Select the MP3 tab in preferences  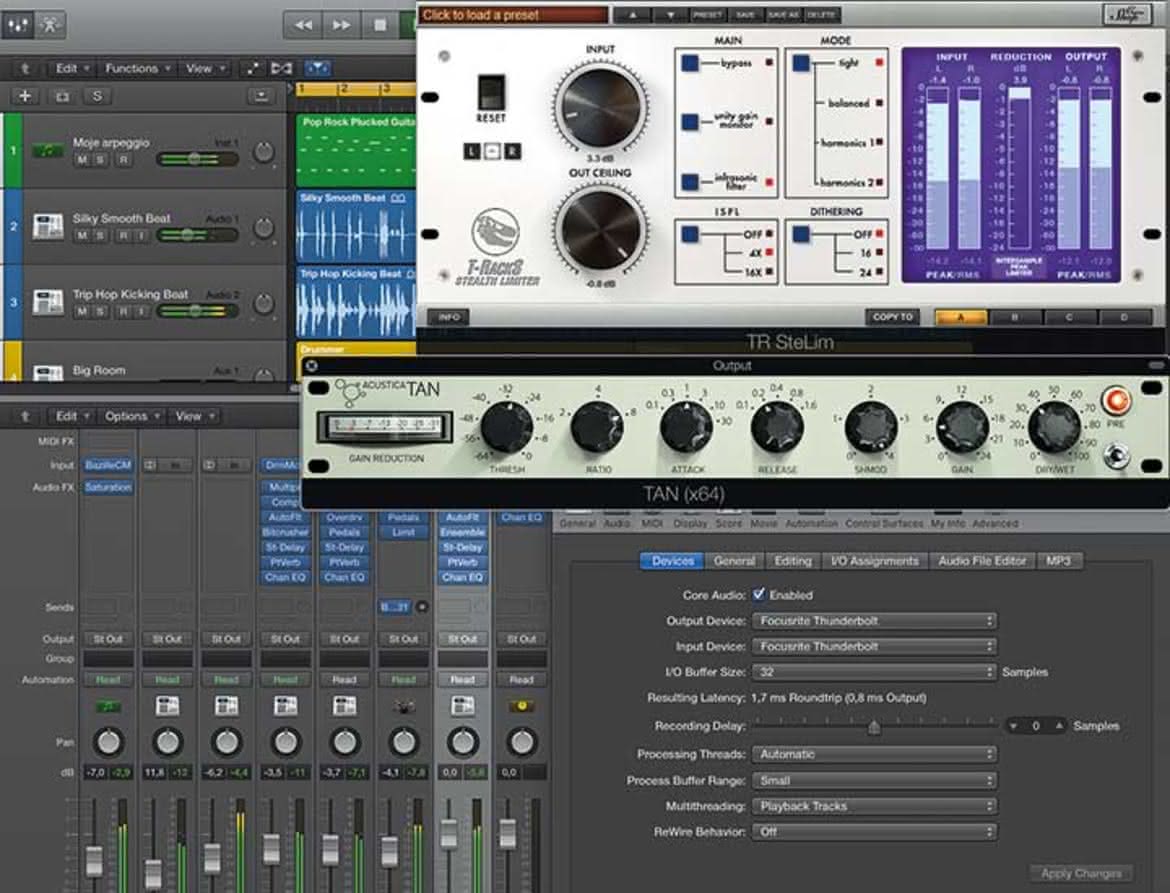[1058, 561]
